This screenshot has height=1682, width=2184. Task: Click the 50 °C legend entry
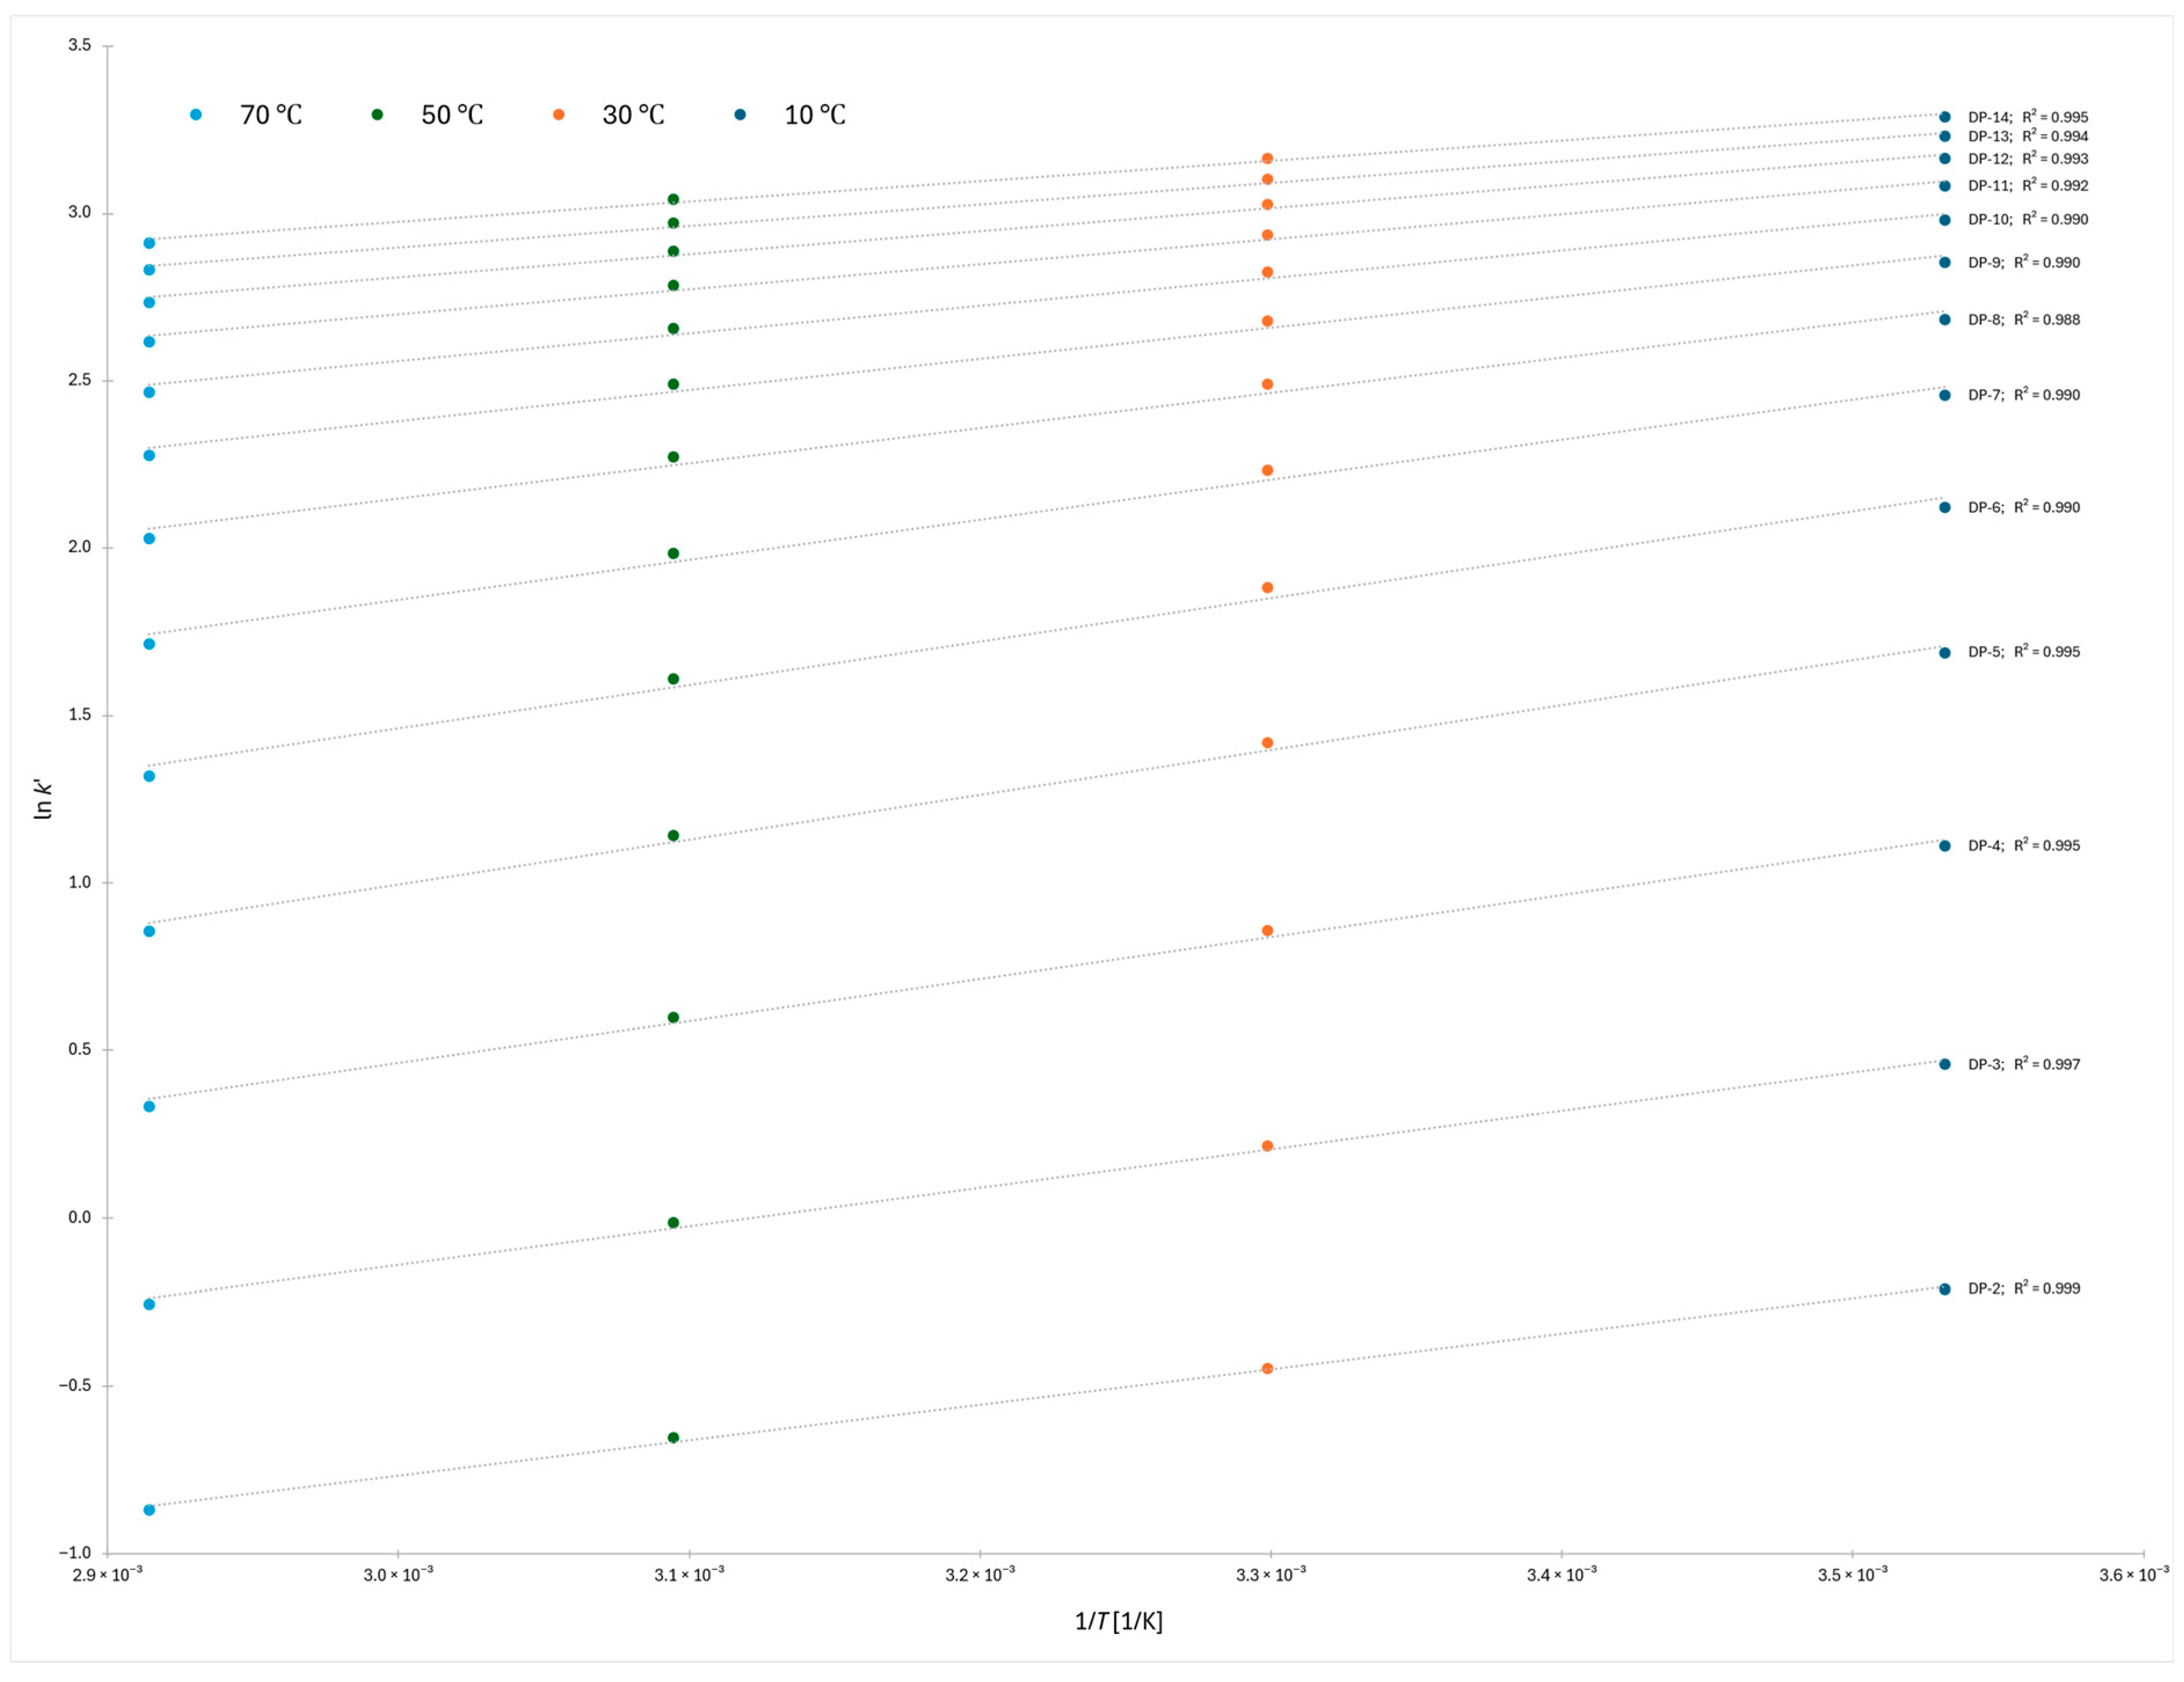[451, 115]
